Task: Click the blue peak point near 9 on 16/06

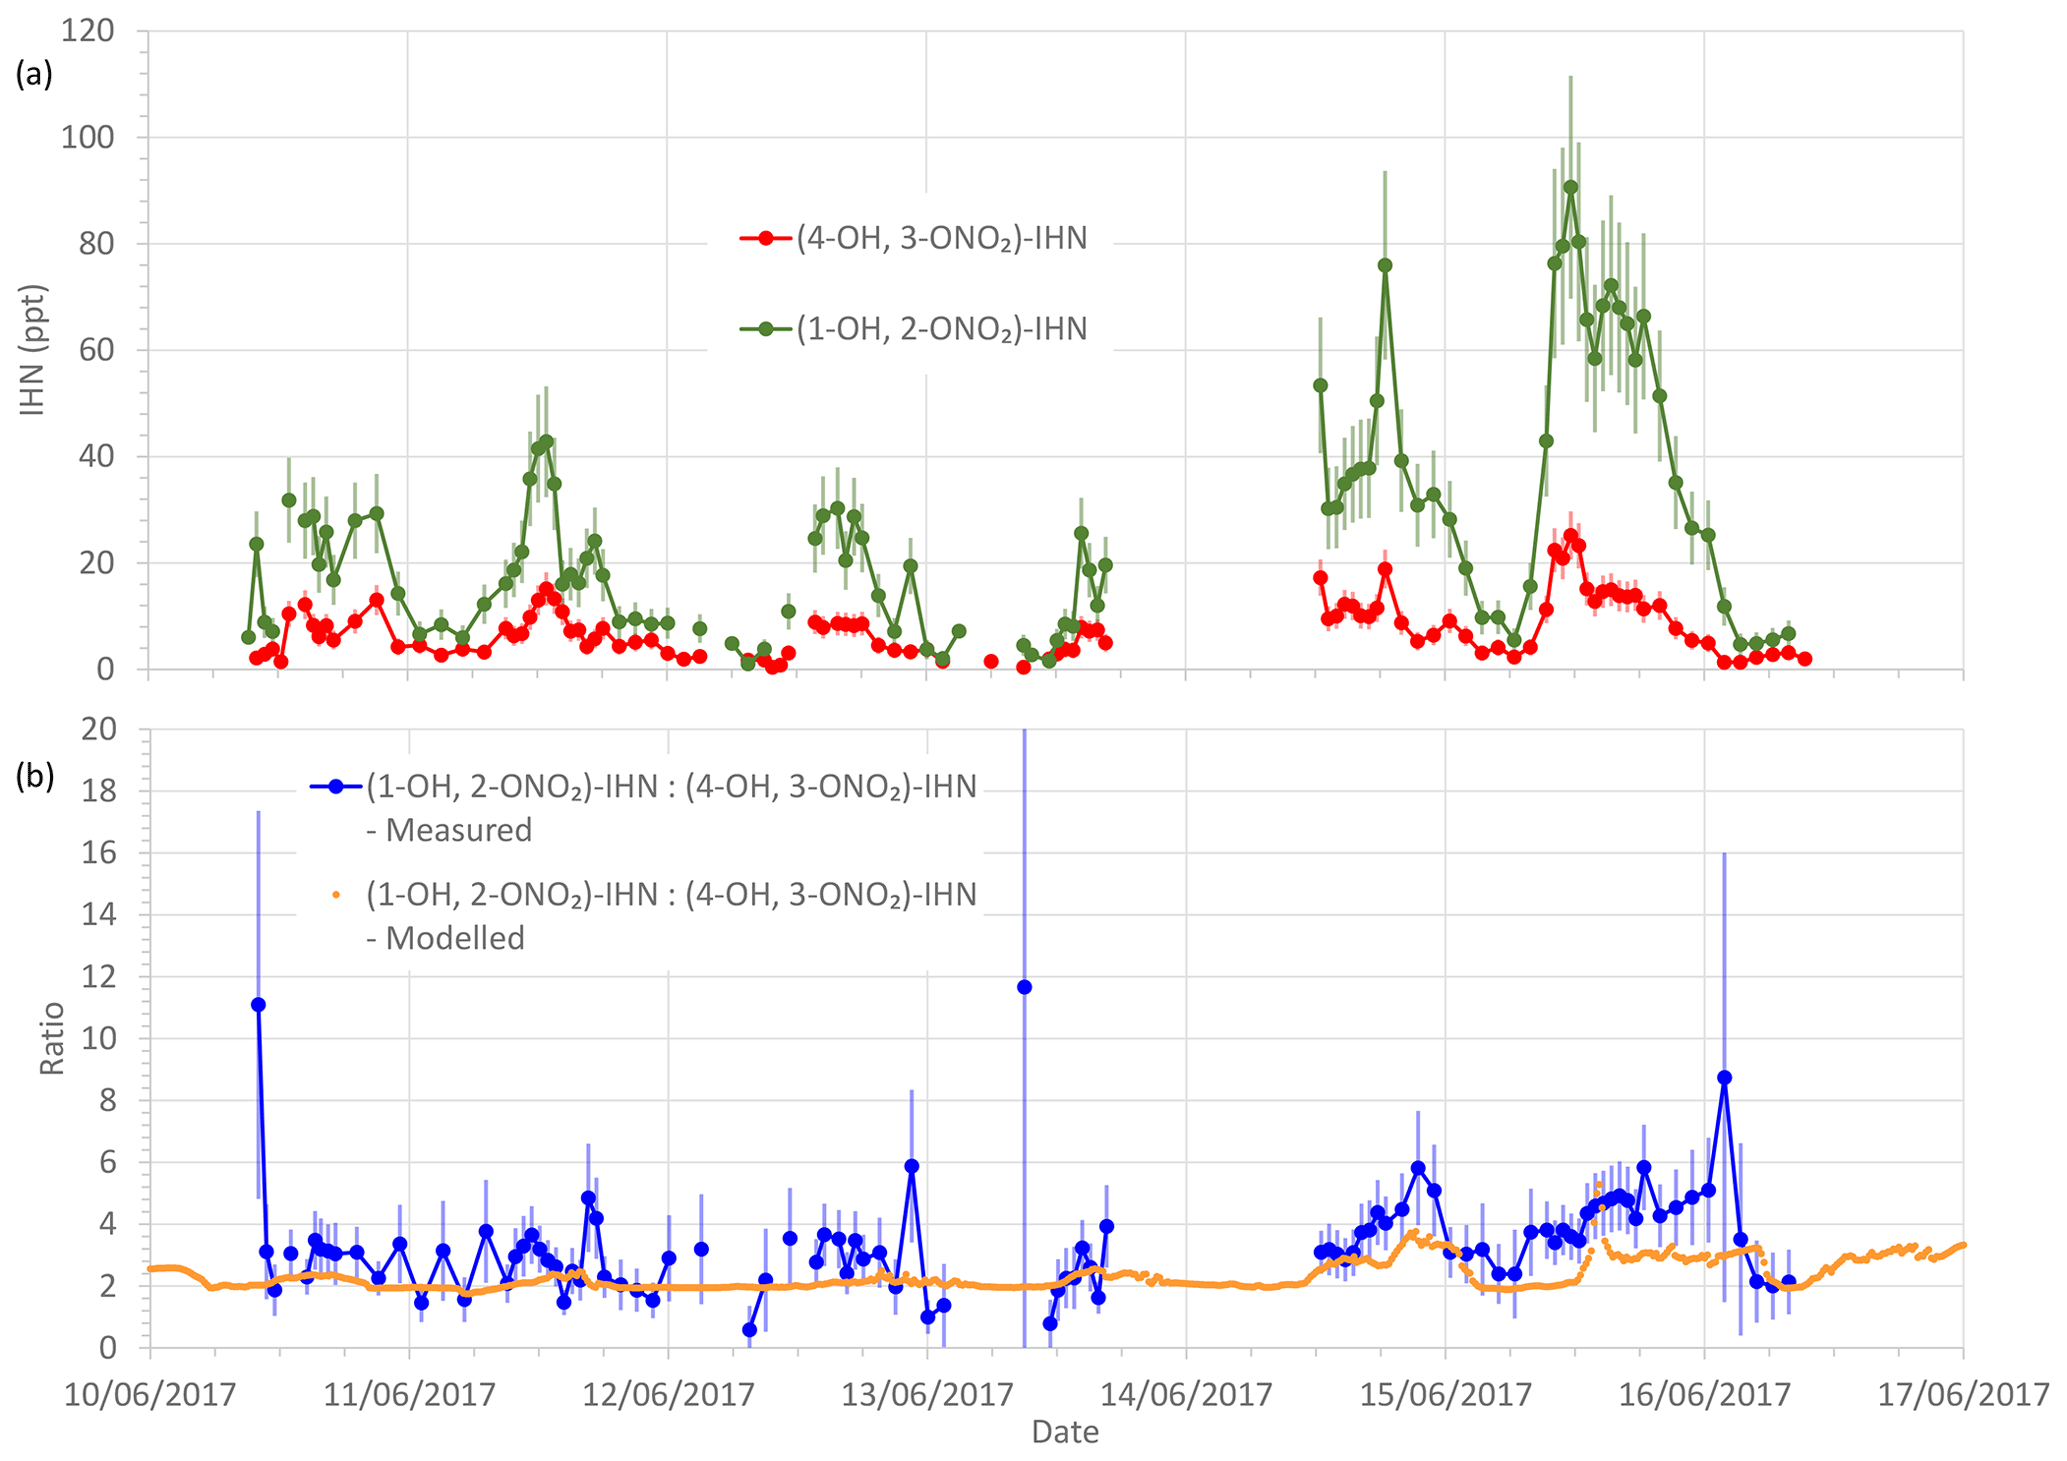Action: 1724,1077
